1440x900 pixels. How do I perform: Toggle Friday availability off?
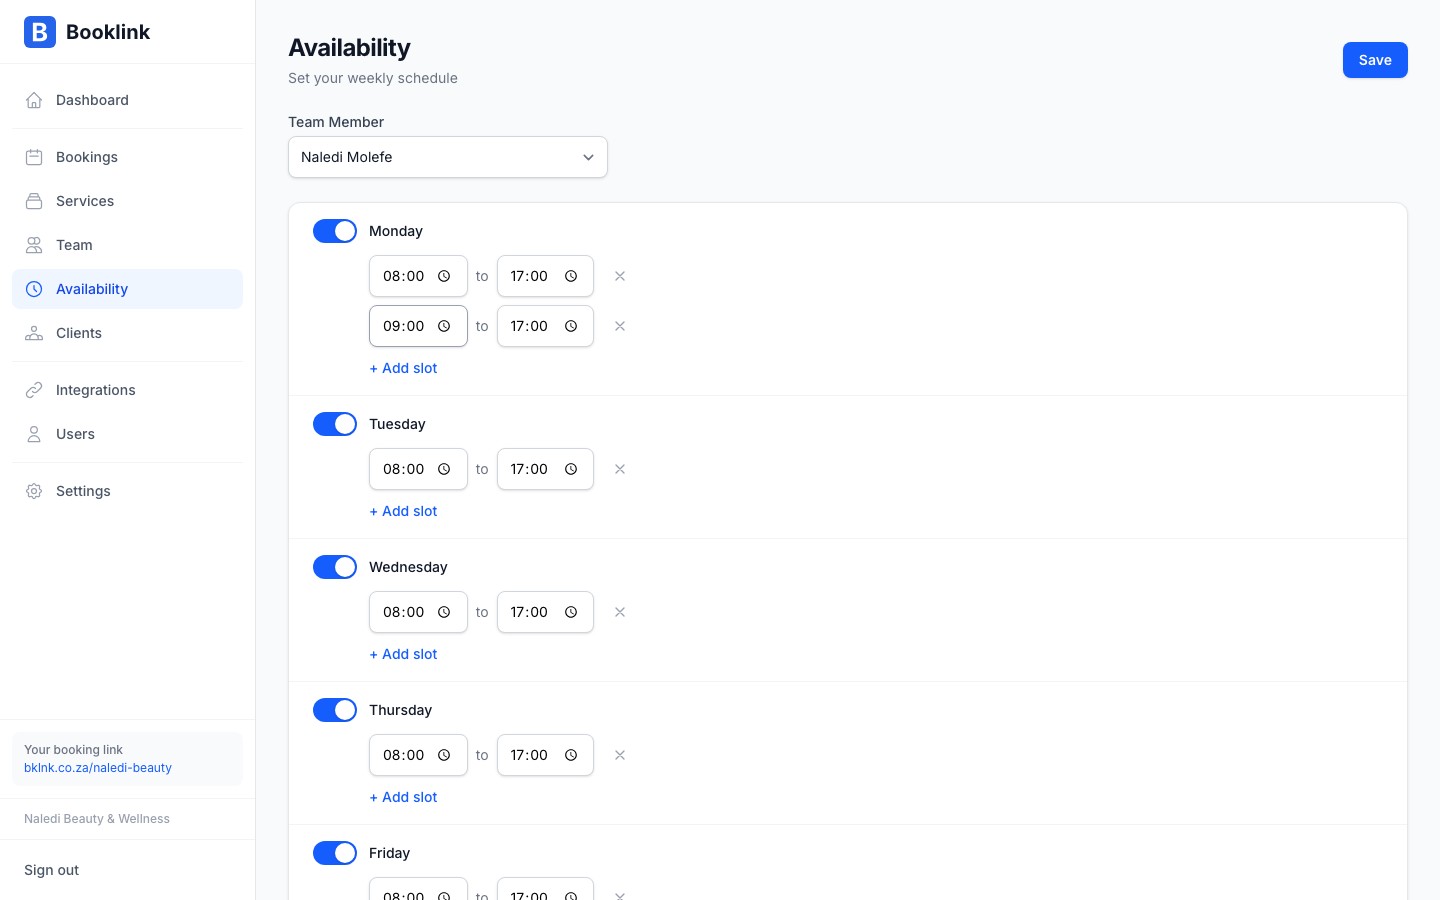tap(335, 853)
